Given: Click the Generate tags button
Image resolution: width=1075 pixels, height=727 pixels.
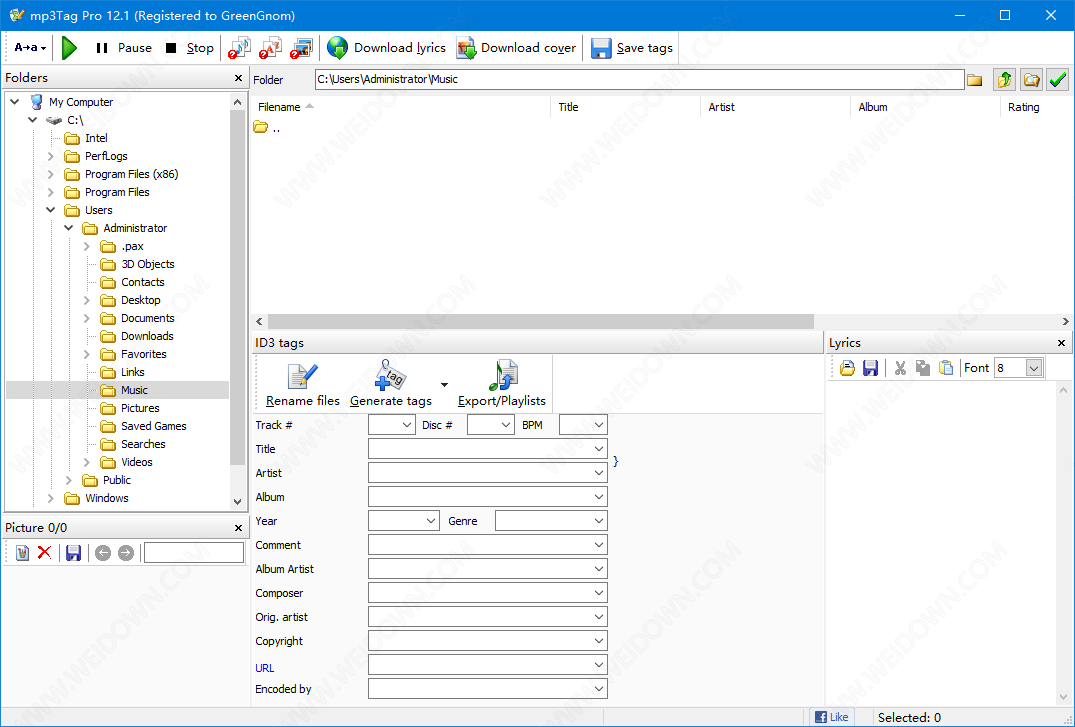Looking at the screenshot, I should [x=391, y=385].
